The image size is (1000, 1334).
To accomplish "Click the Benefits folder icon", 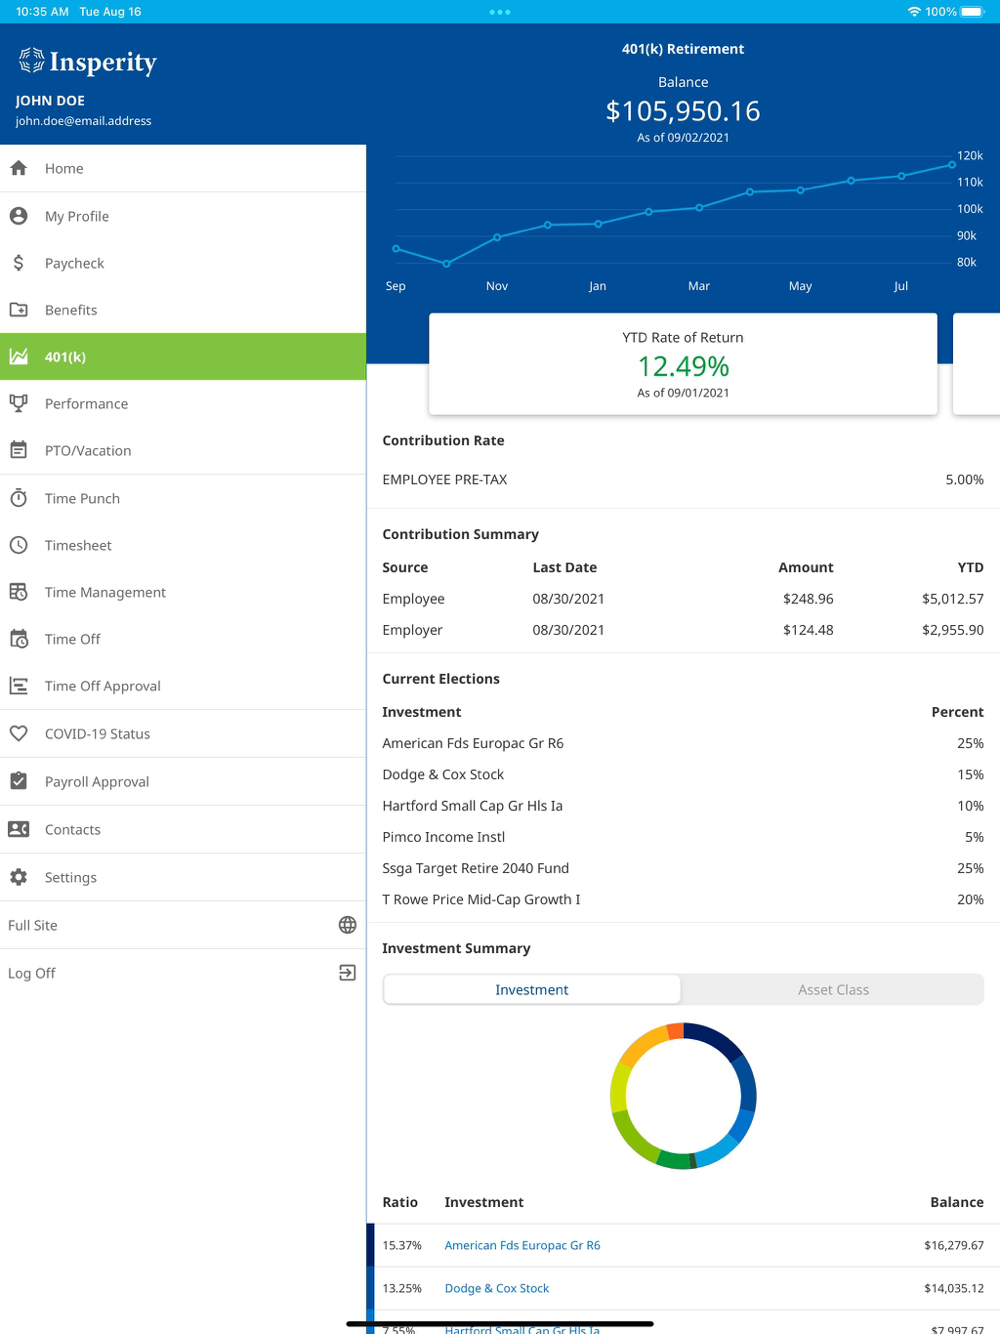I will (19, 310).
